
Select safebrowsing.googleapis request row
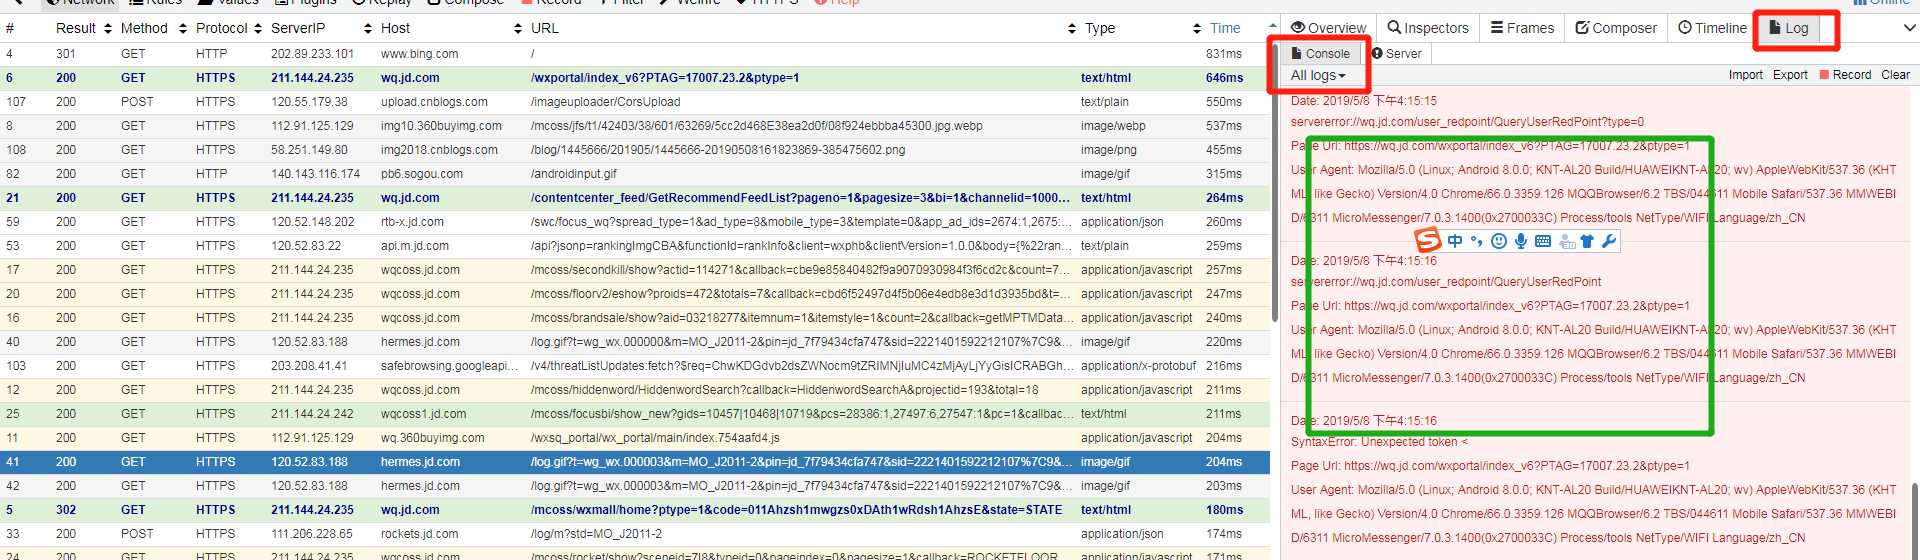(635, 366)
